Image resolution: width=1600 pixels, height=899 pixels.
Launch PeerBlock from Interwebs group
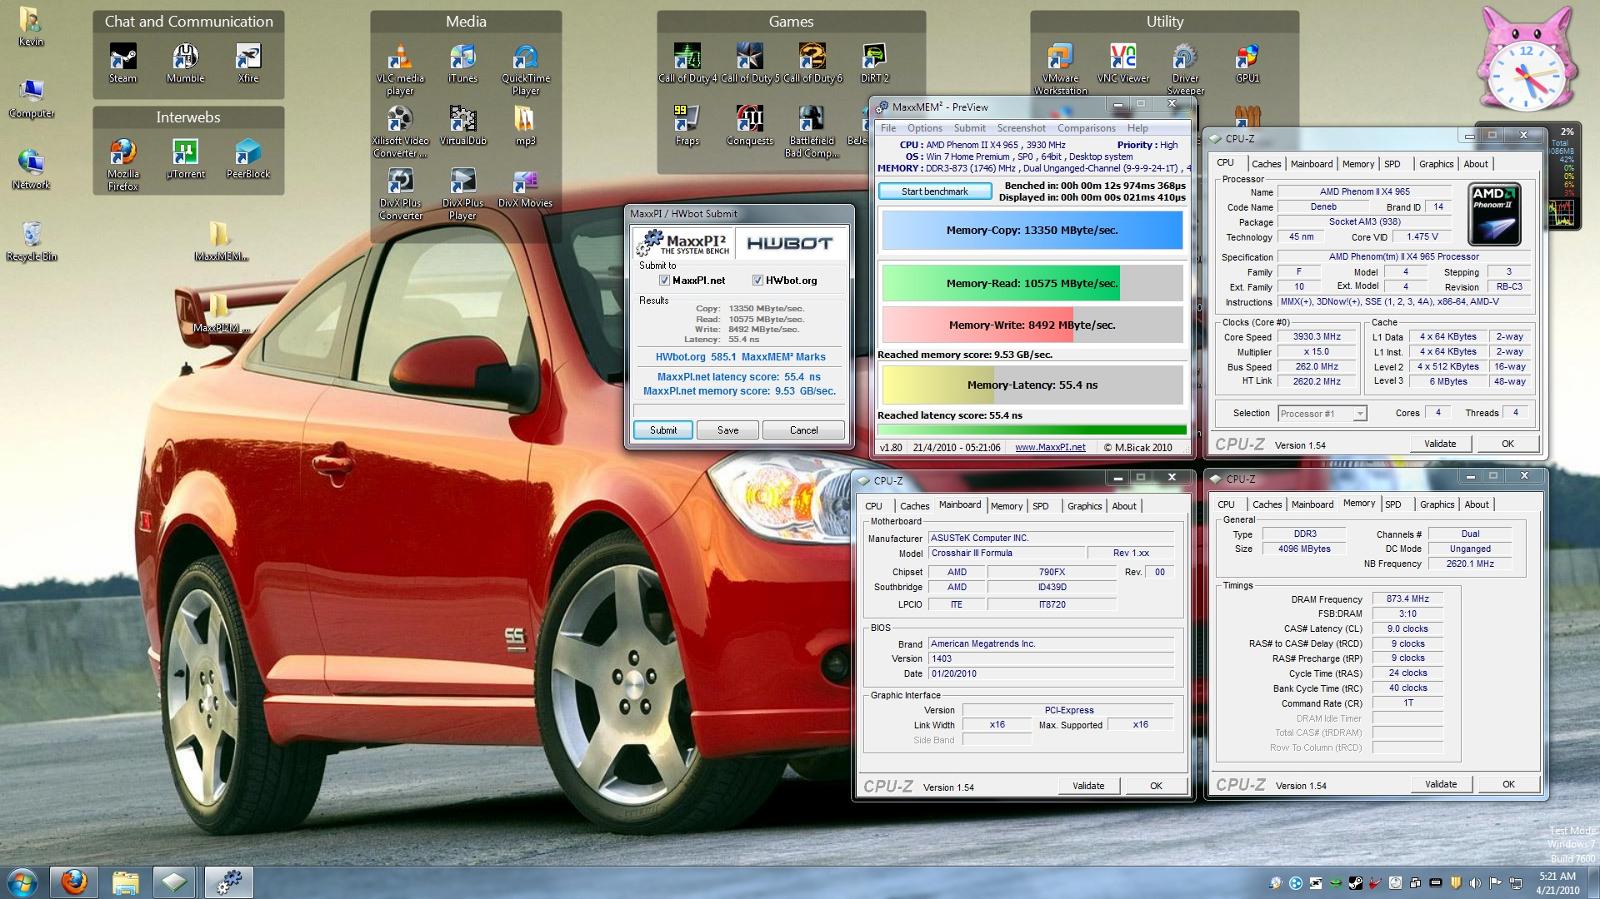coord(248,159)
